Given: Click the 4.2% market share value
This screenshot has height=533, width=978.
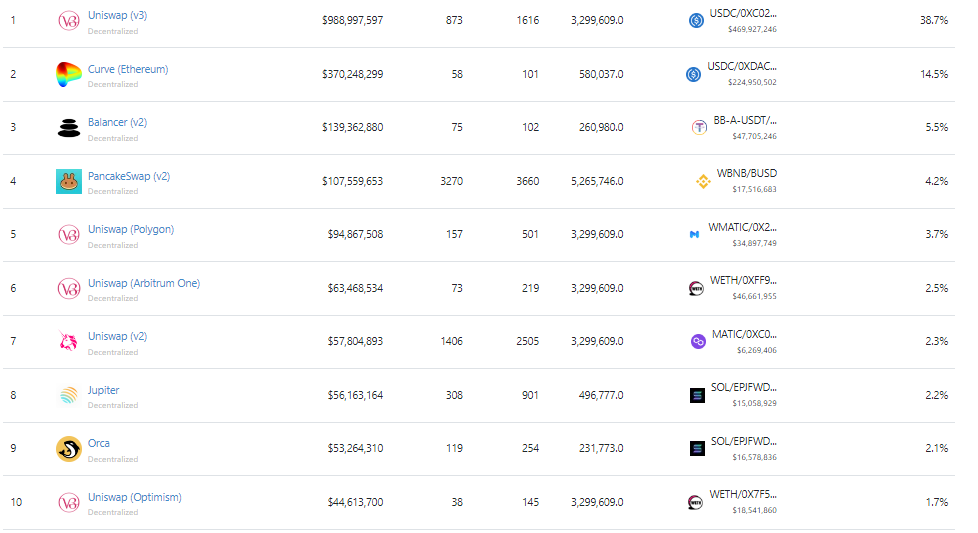Looking at the screenshot, I should tap(937, 181).
